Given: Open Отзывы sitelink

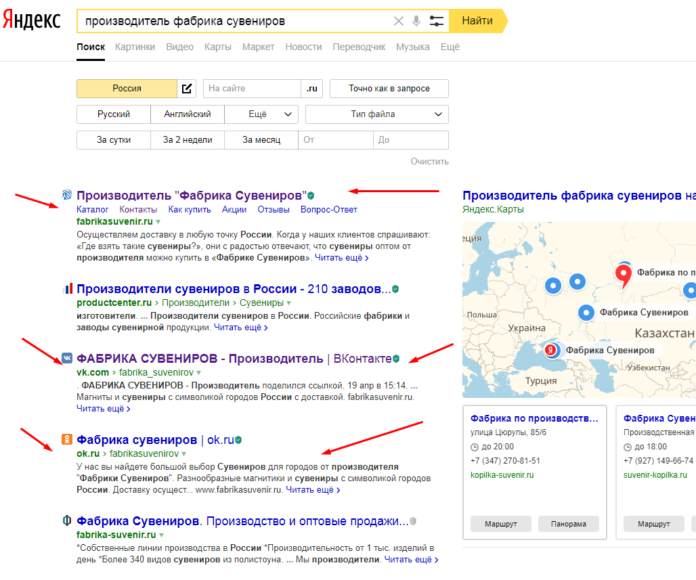Looking at the screenshot, I should [x=273, y=209].
